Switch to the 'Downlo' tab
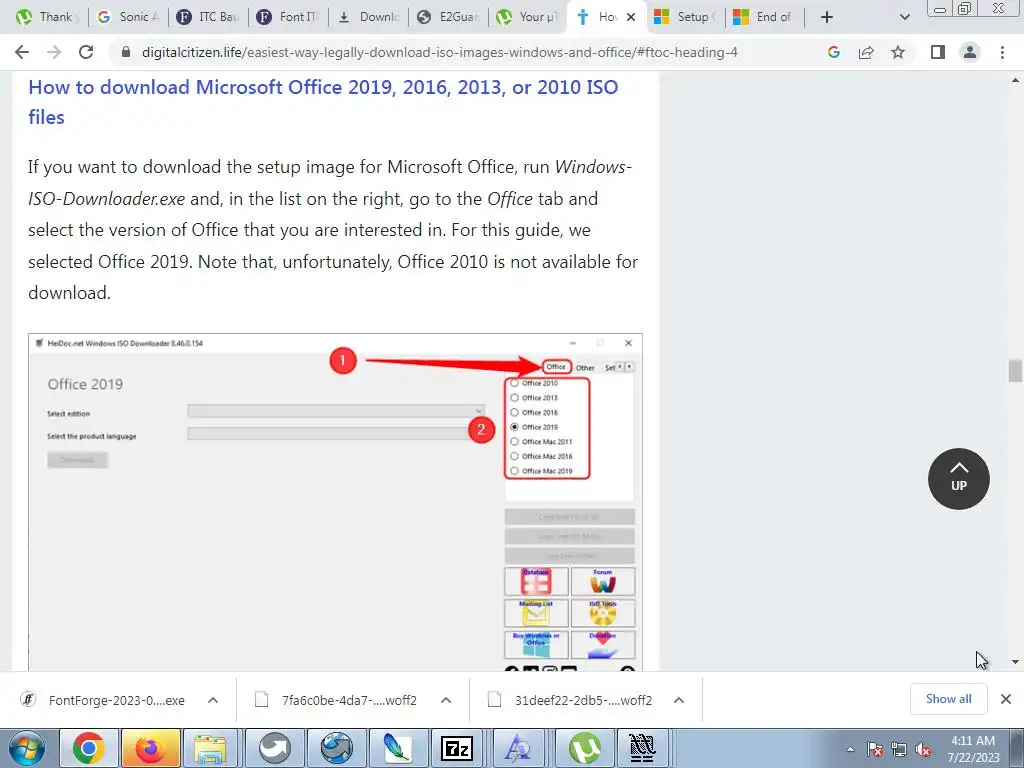The height and width of the screenshot is (768, 1024). [368, 17]
